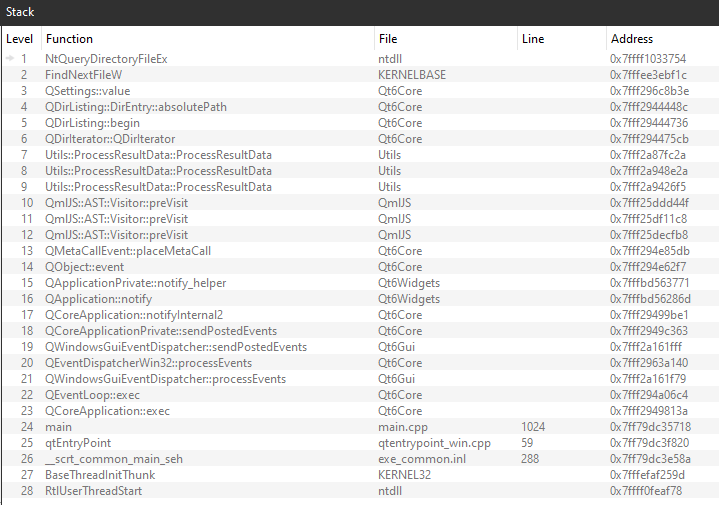Select the BaseThreadInitThunk frame

pos(100,475)
